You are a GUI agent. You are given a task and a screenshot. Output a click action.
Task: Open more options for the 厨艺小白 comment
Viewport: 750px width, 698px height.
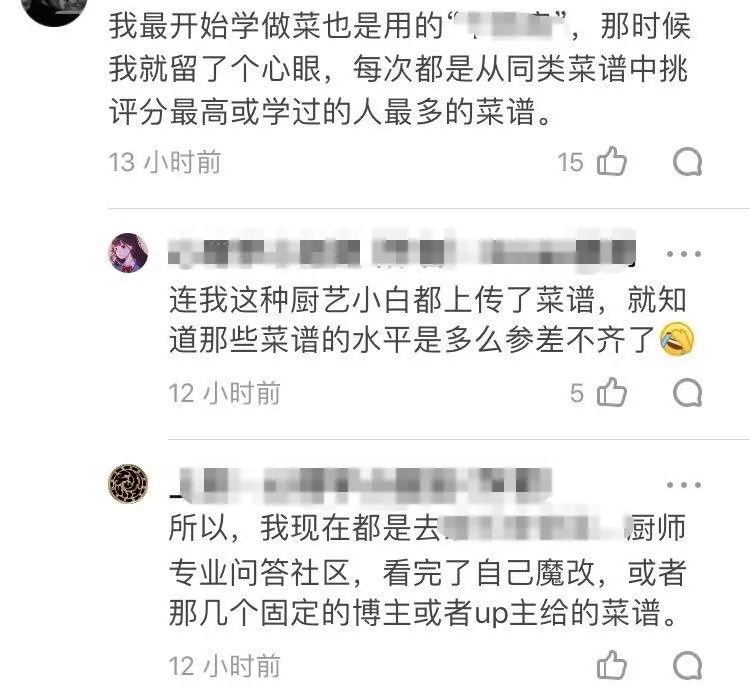pyautogui.click(x=684, y=254)
